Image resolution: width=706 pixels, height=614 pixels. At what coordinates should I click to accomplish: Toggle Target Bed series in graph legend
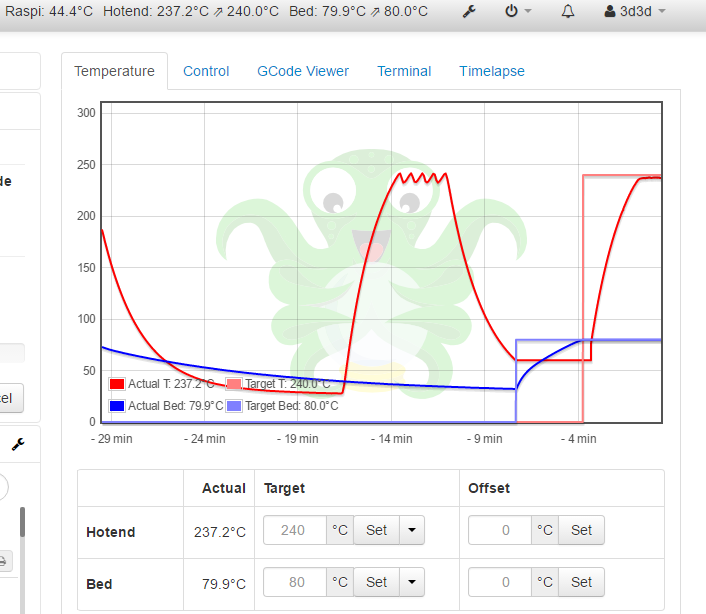tap(283, 406)
